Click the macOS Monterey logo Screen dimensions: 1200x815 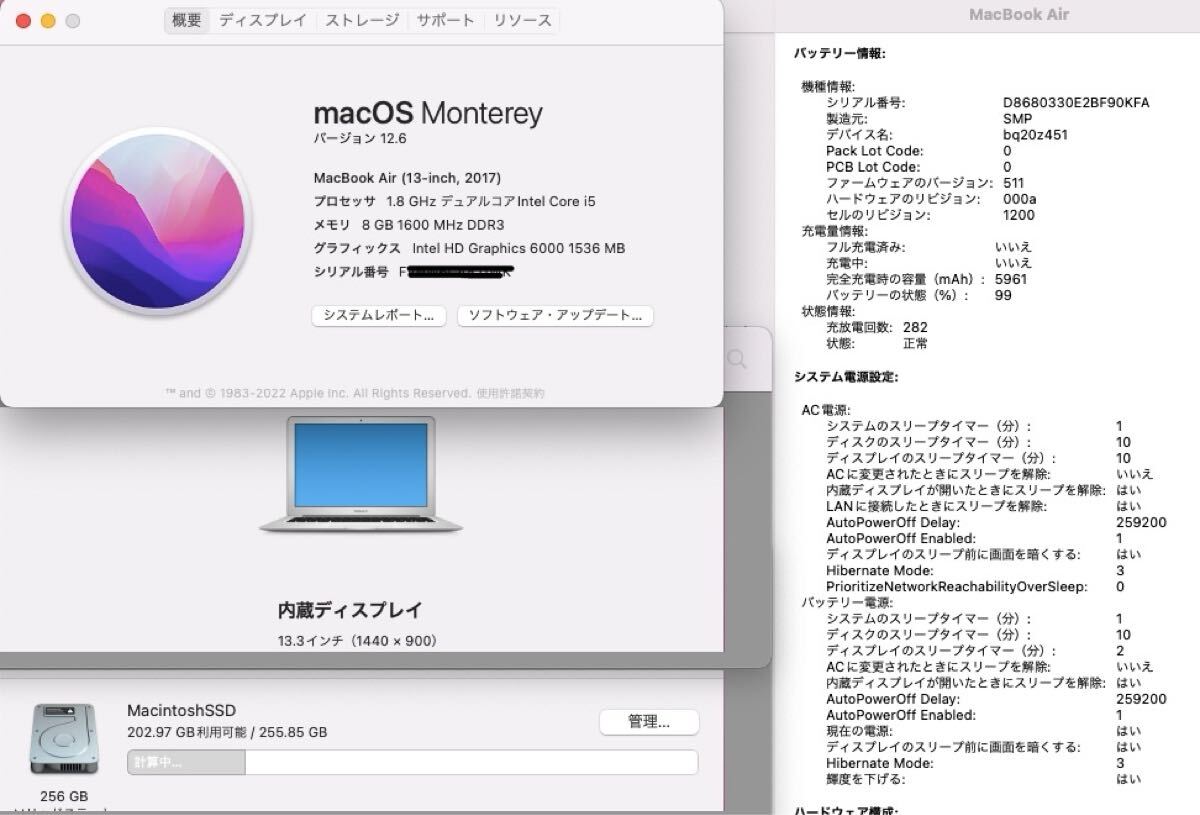(157, 220)
